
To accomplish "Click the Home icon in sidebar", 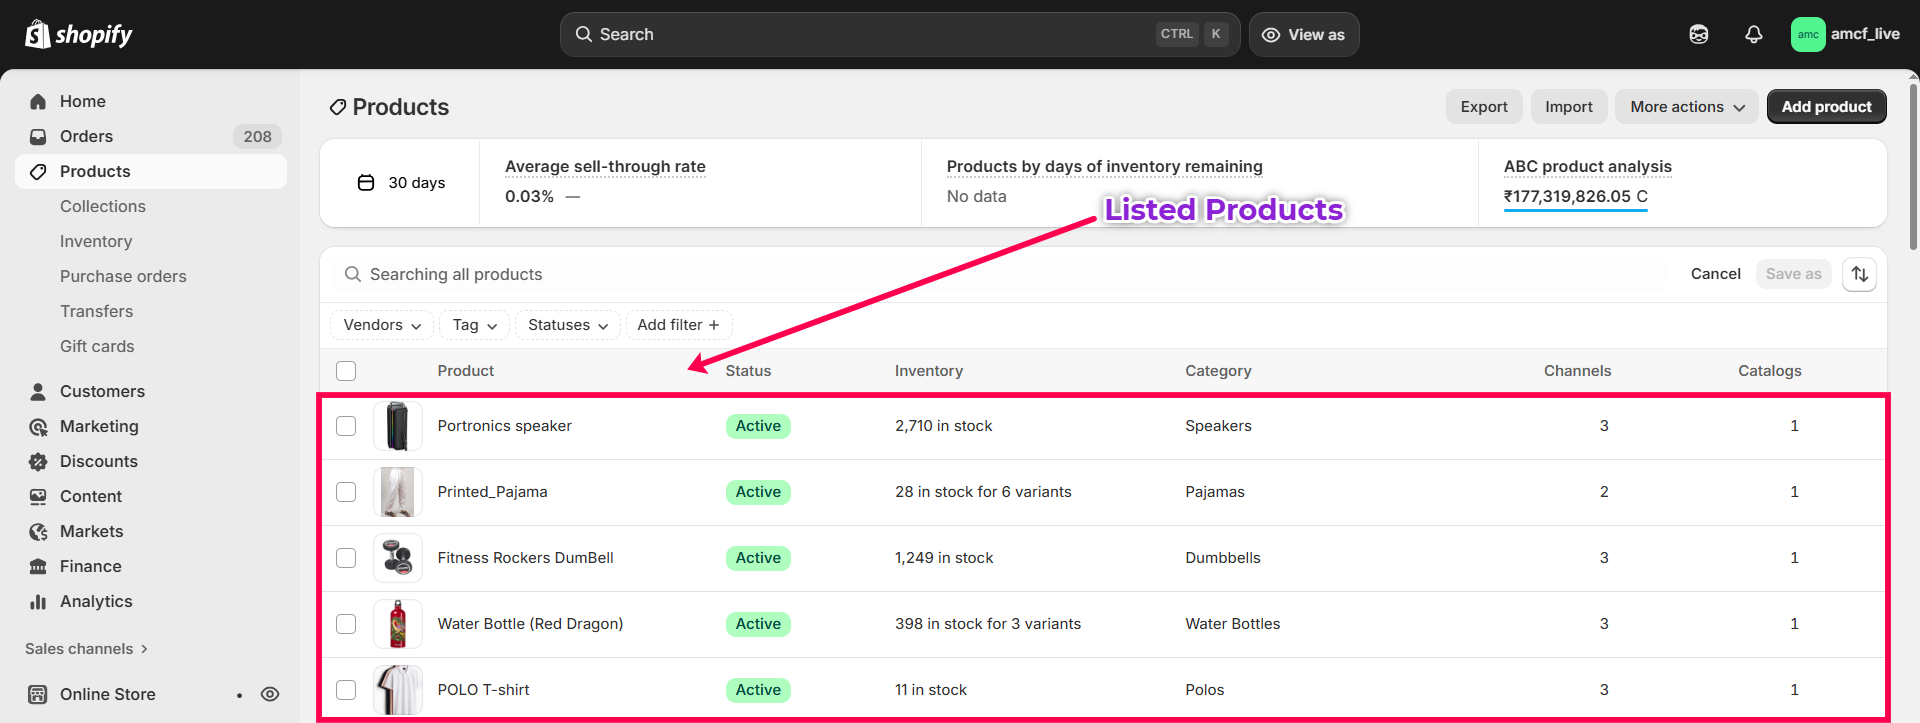I will point(38,101).
